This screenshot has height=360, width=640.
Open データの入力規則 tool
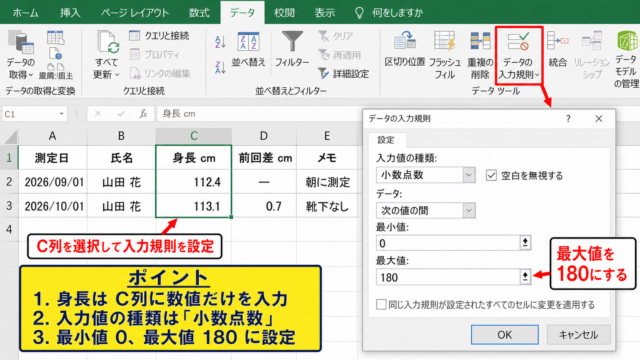[518, 56]
